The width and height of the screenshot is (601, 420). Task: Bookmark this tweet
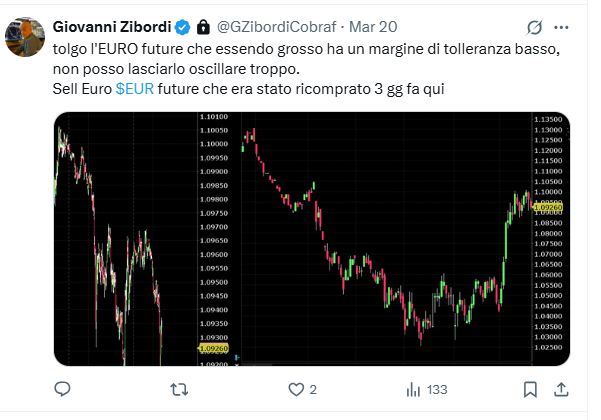click(x=530, y=389)
